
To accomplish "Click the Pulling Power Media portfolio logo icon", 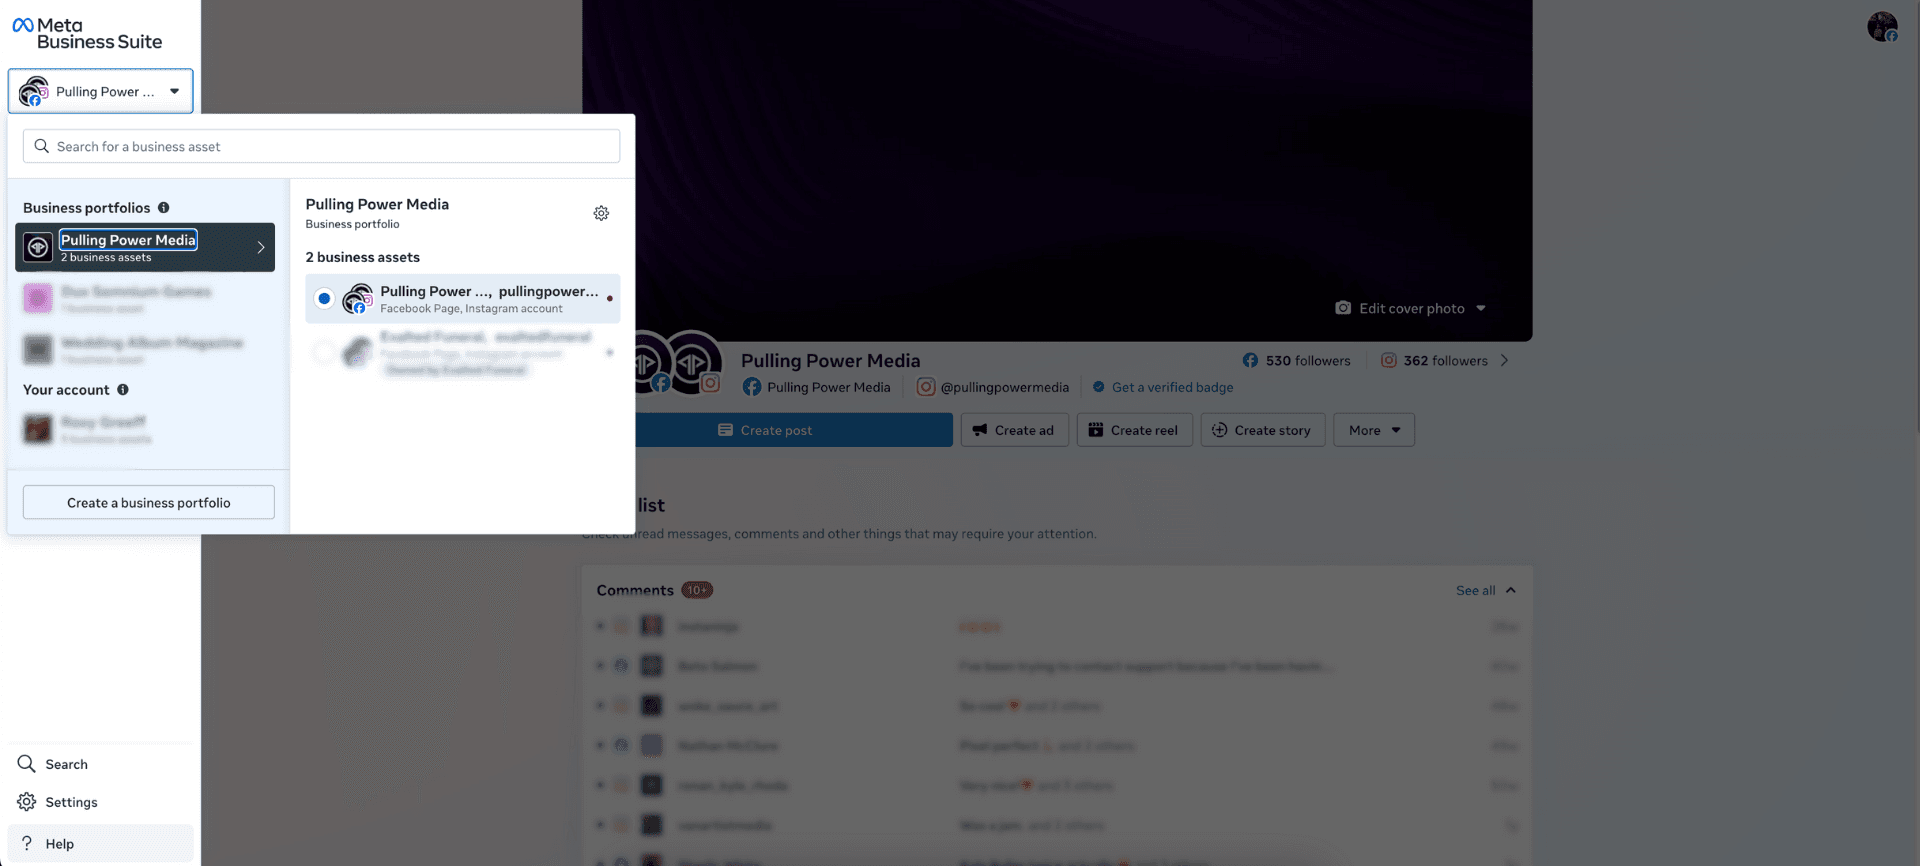I will [38, 247].
